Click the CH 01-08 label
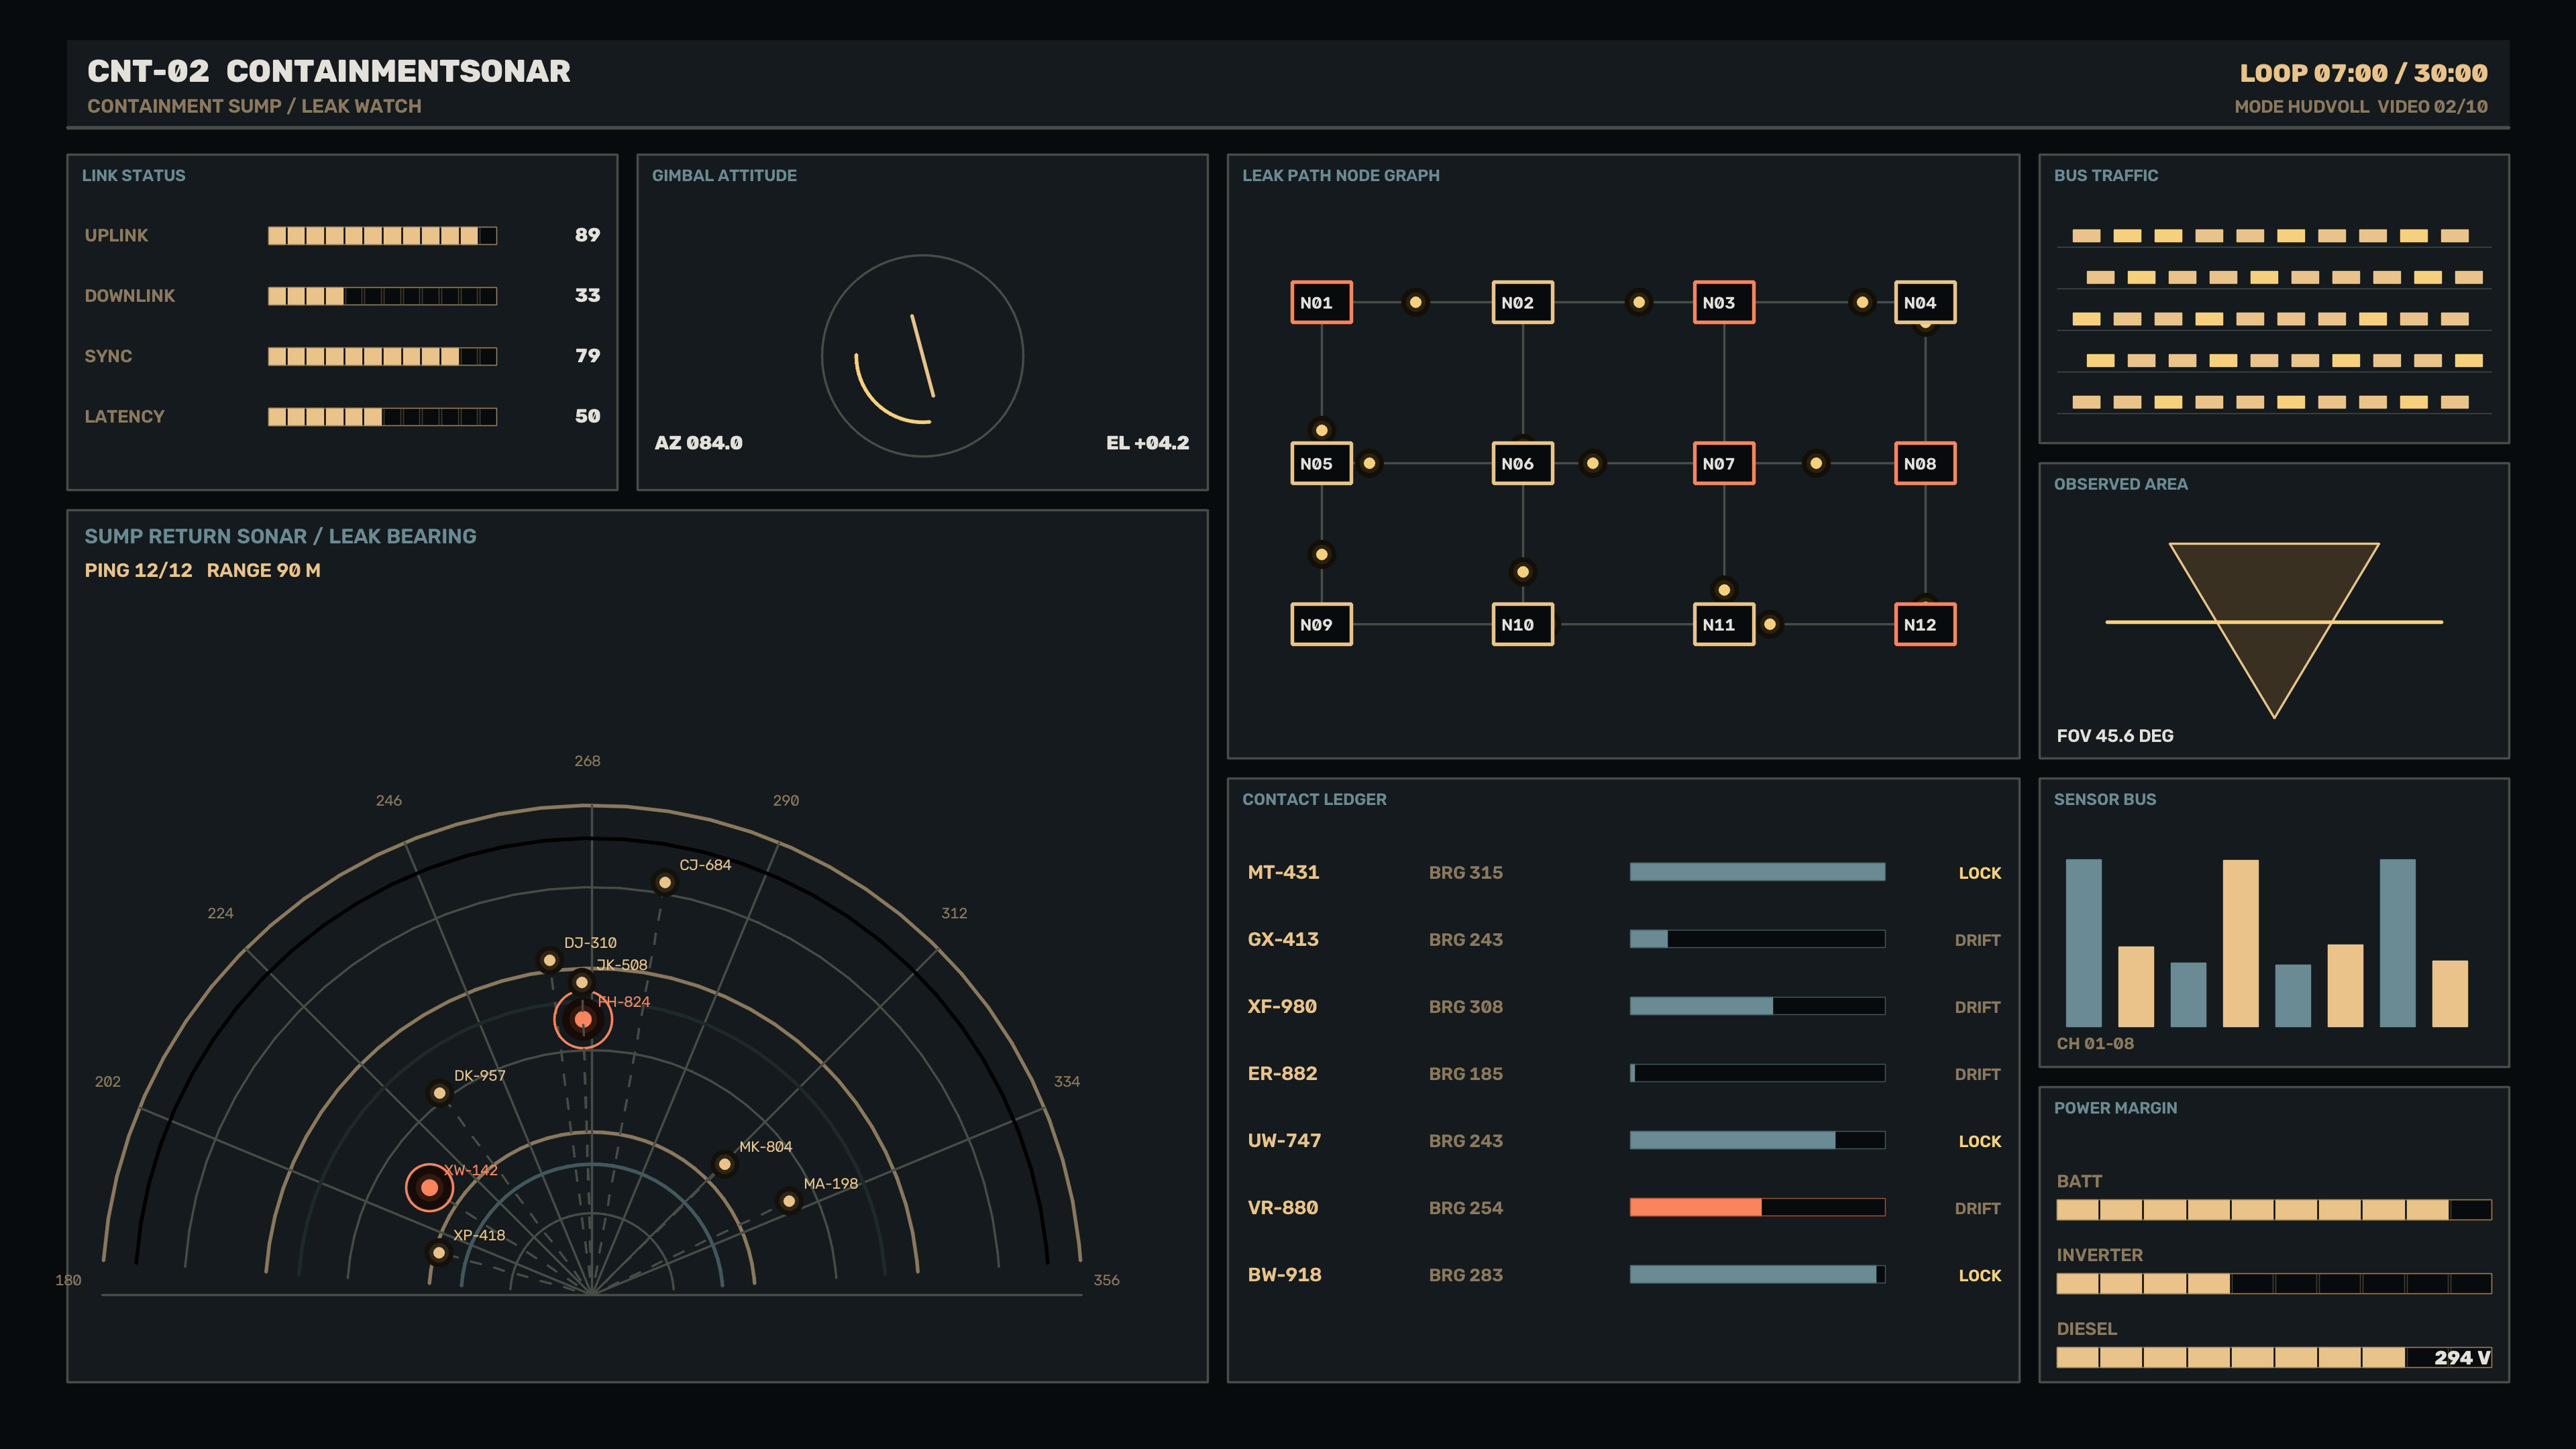 pos(2095,1044)
